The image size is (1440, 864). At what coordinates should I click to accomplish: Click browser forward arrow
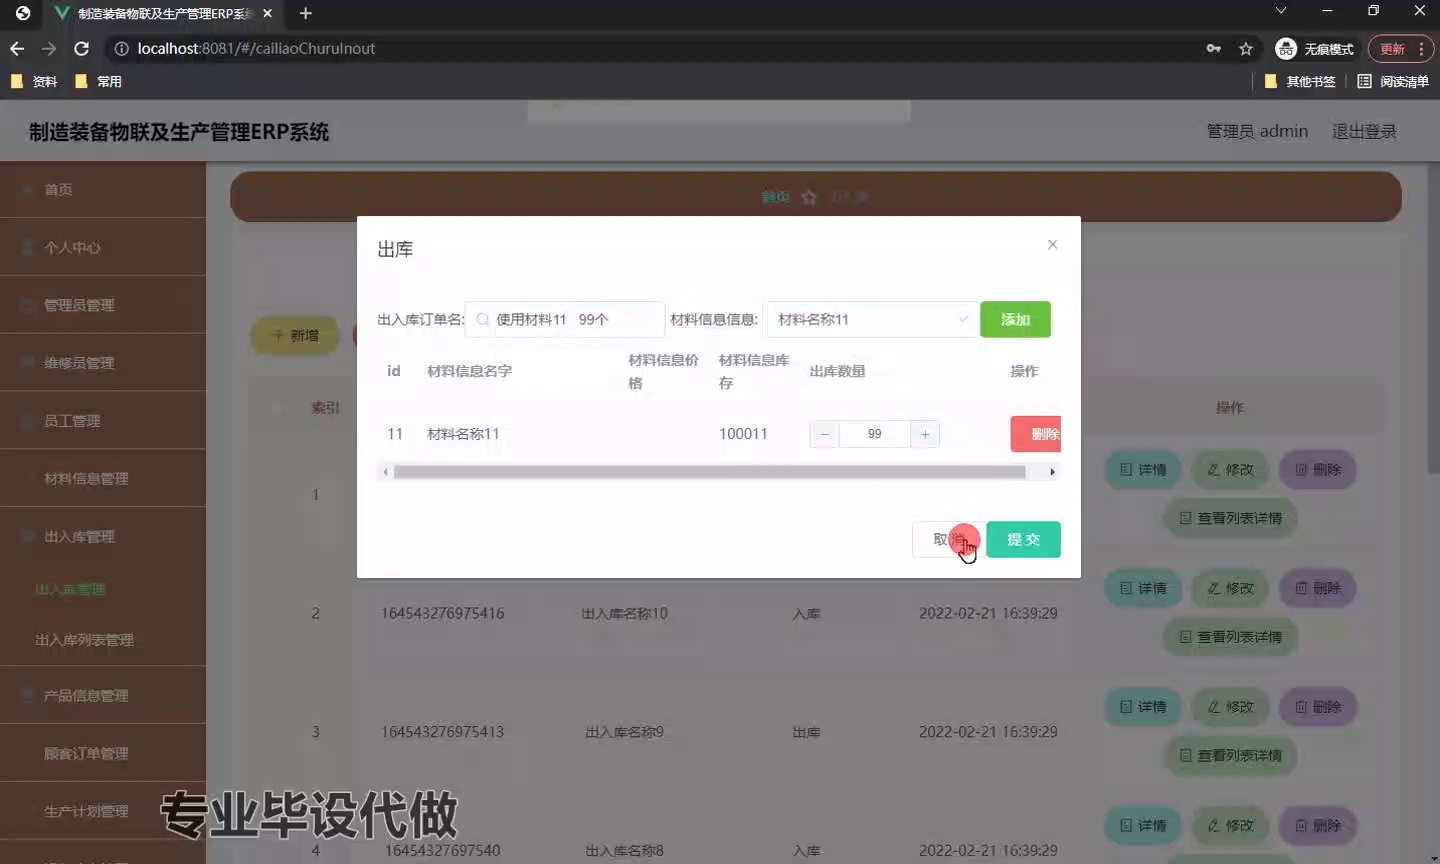[x=49, y=48]
